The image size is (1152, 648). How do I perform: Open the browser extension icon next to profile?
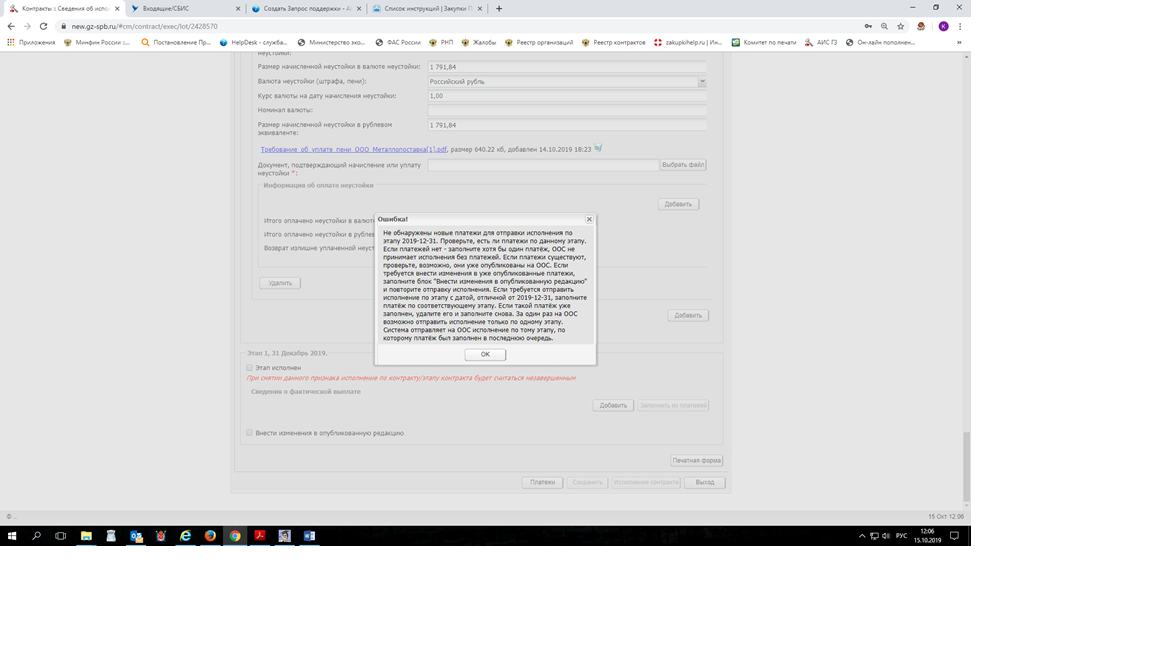(x=921, y=26)
